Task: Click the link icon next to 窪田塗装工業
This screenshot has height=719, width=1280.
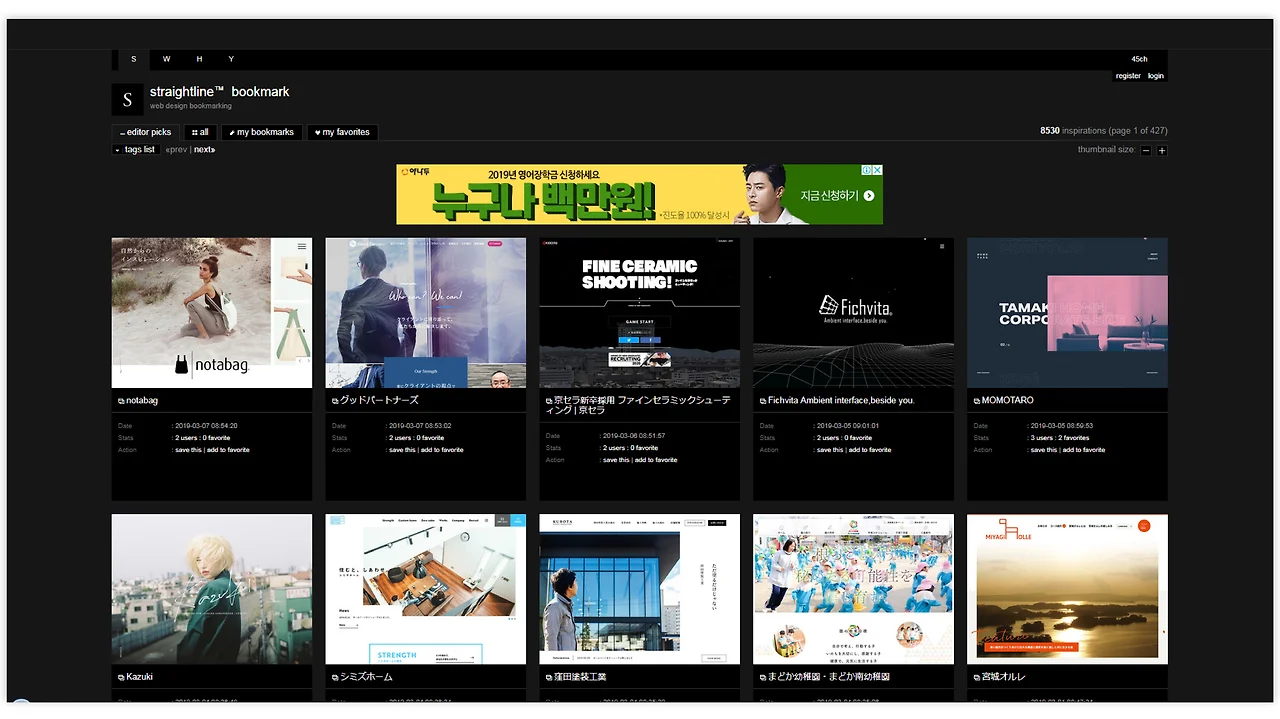Action: pos(549,678)
